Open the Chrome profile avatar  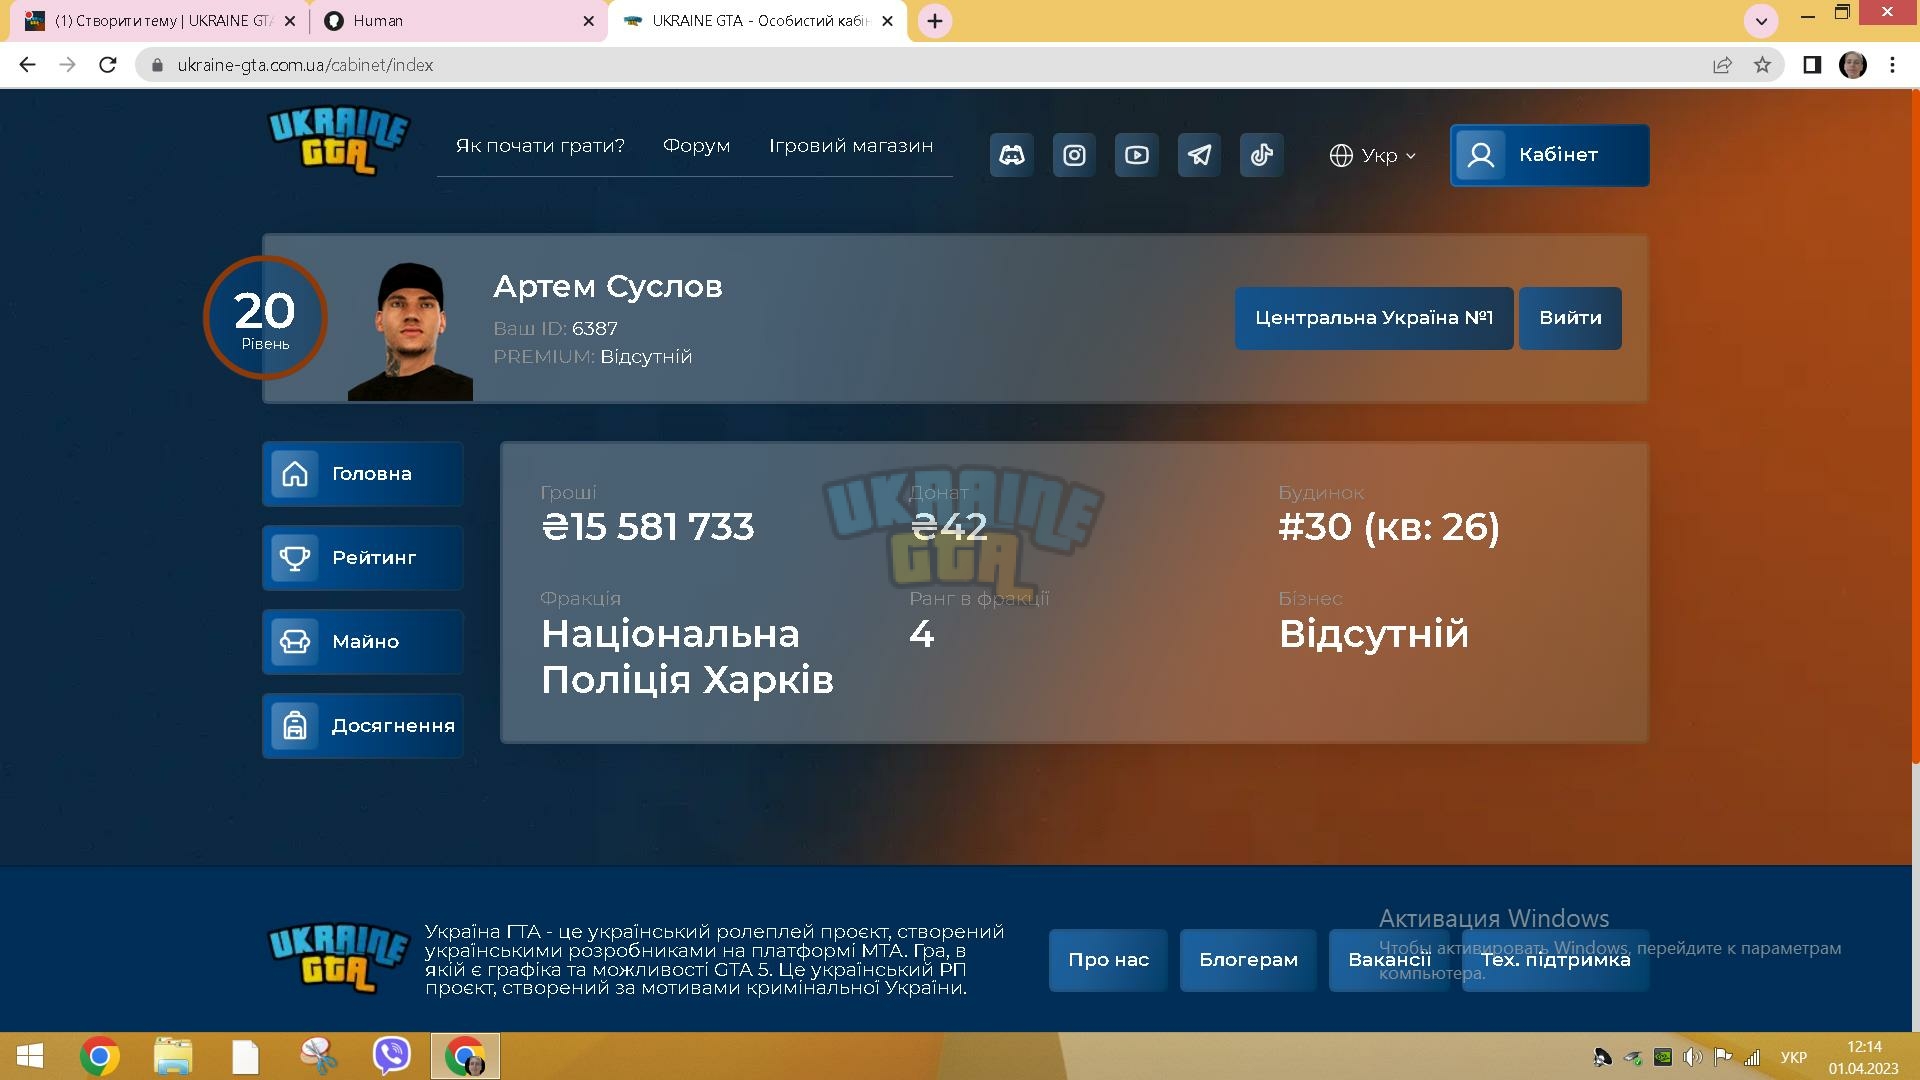[x=1852, y=65]
